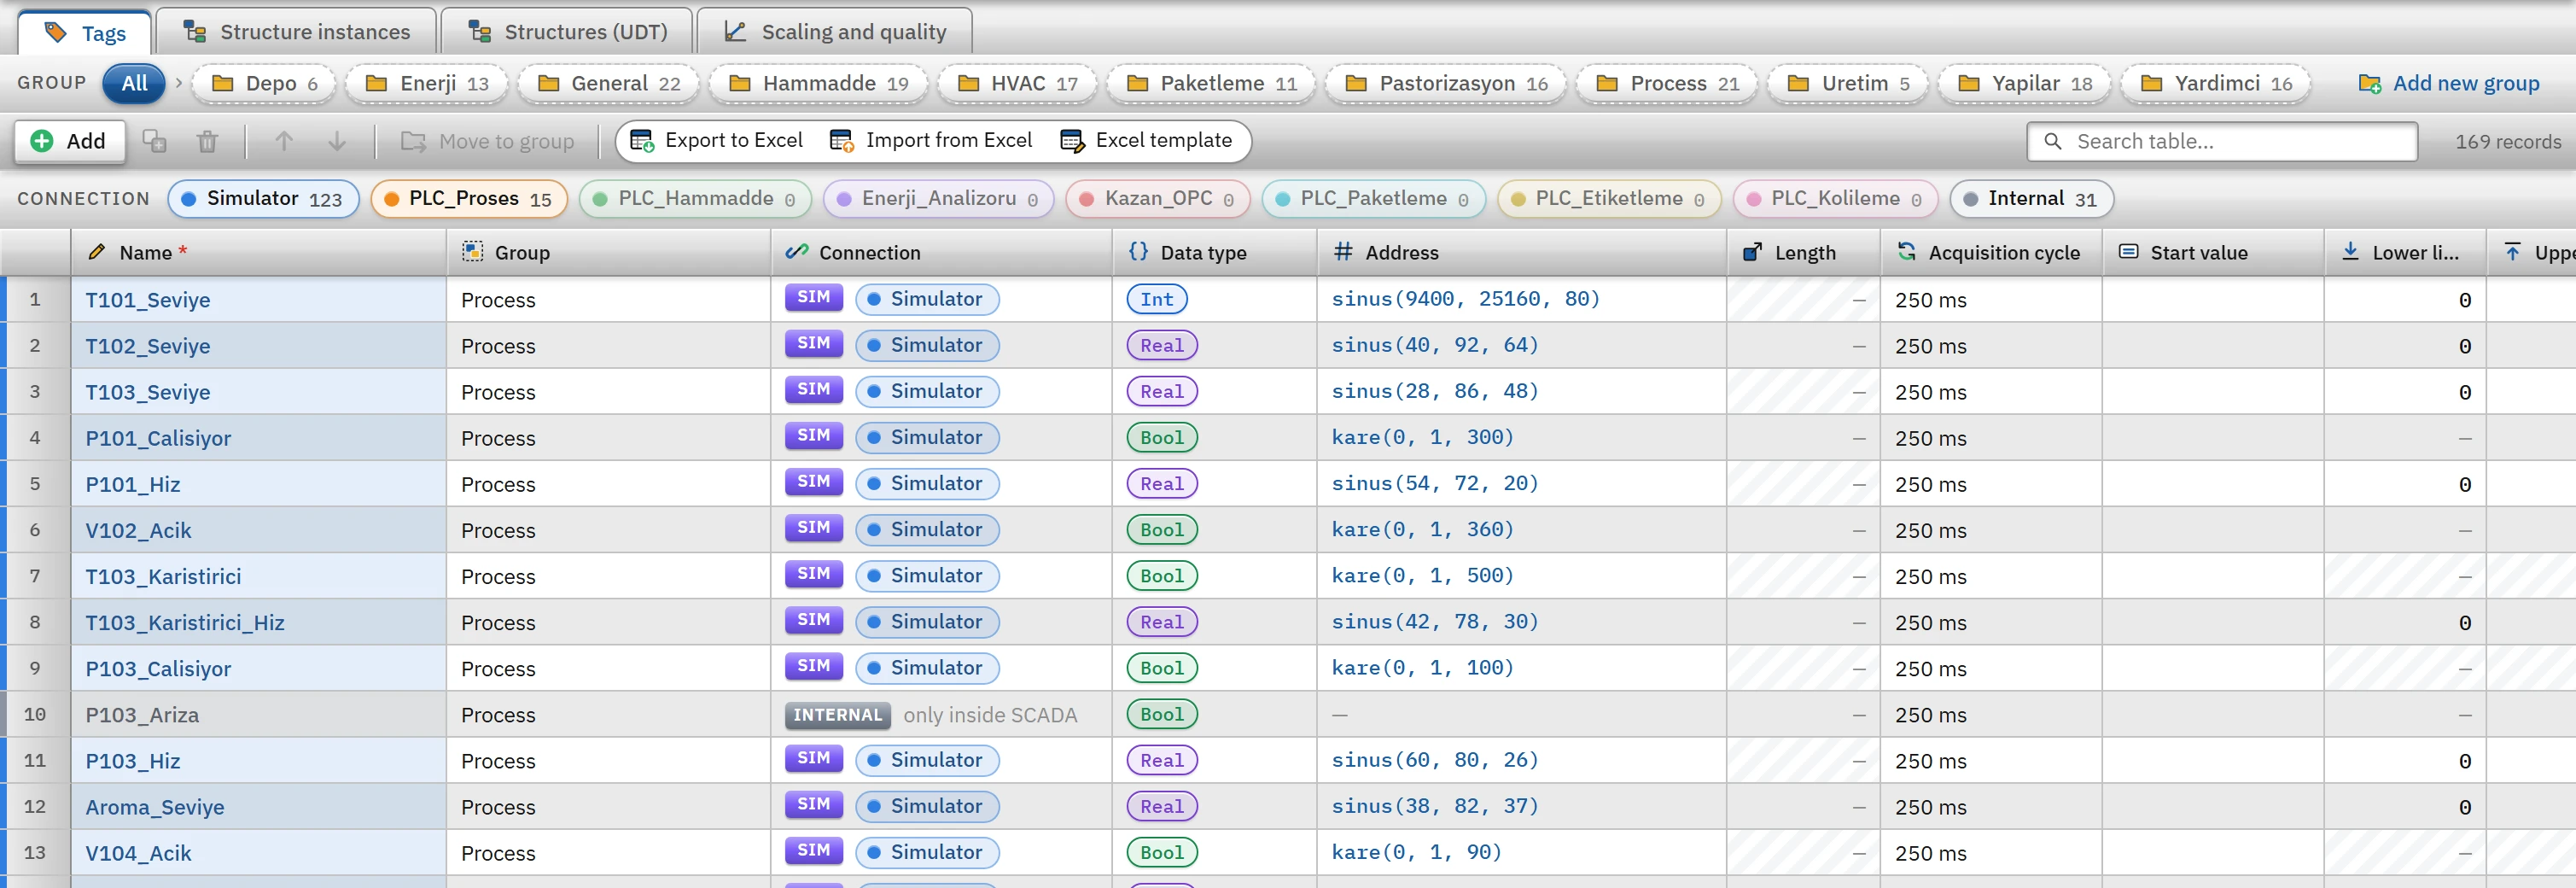Filter by PLC_Proses connection
This screenshot has height=888, width=2576.
pyautogui.click(x=468, y=199)
